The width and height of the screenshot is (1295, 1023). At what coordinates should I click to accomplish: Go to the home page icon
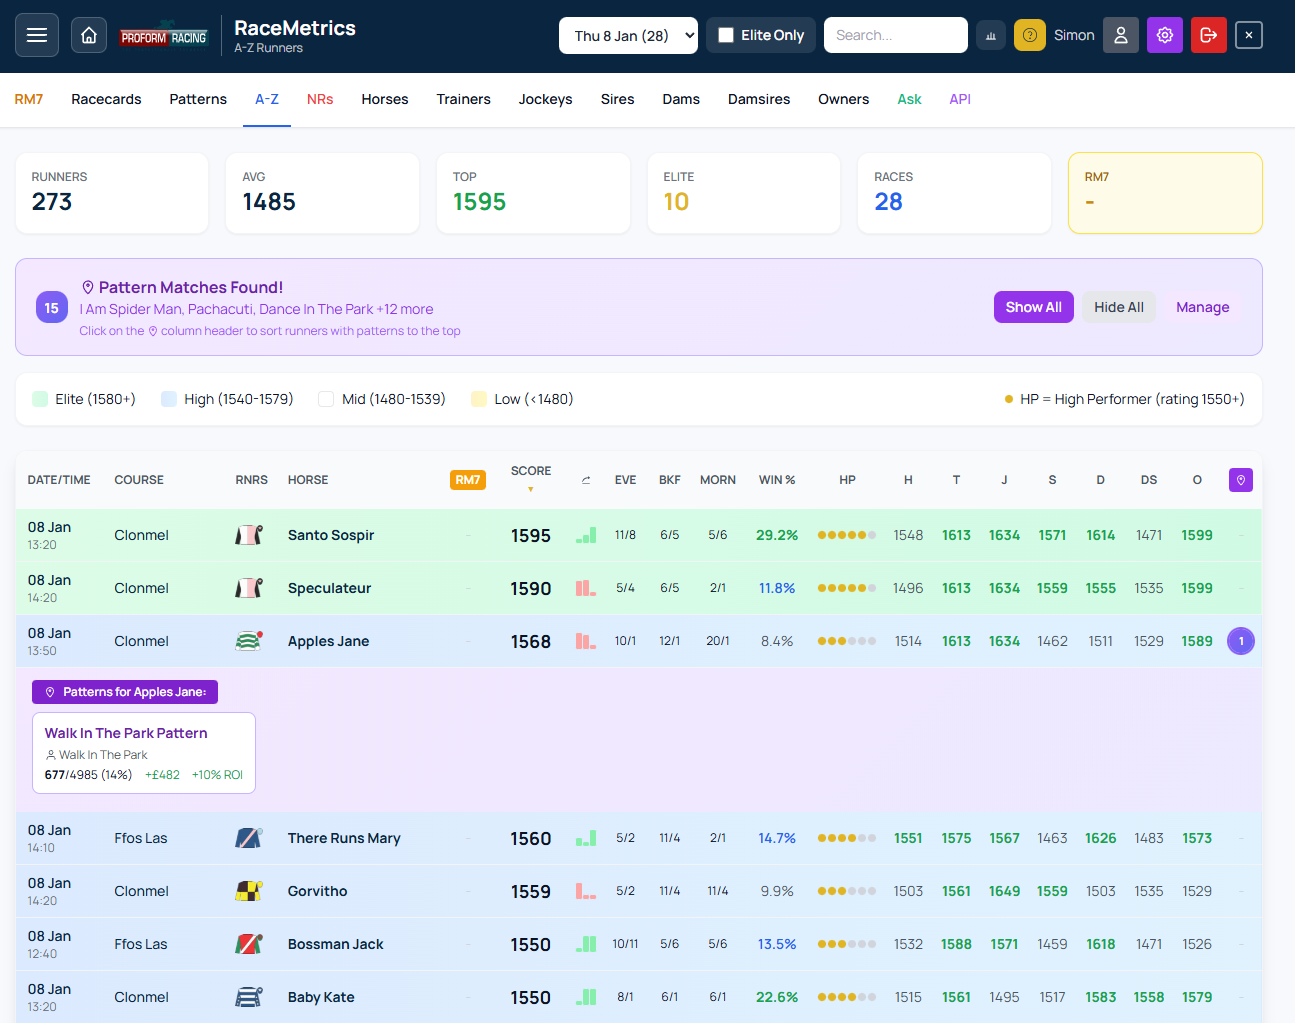pos(89,35)
